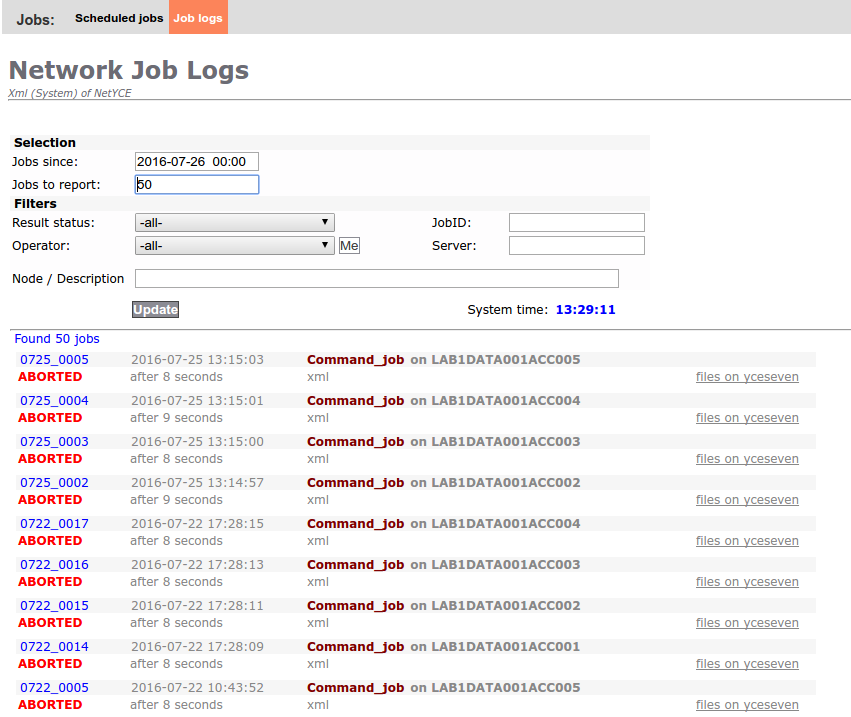This screenshot has width=851, height=717.
Task: Click the Server filter field
Action: click(x=576, y=245)
